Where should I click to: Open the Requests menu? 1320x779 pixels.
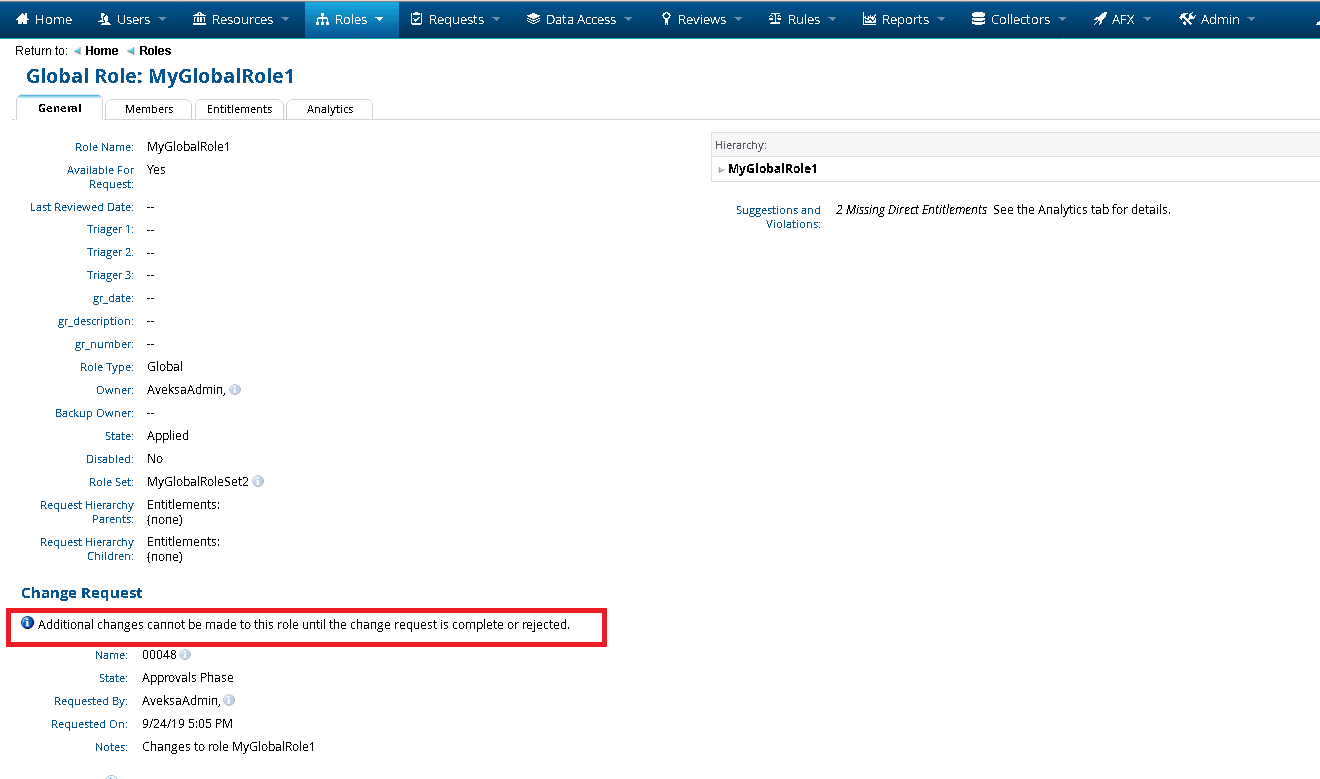pyautogui.click(x=455, y=19)
